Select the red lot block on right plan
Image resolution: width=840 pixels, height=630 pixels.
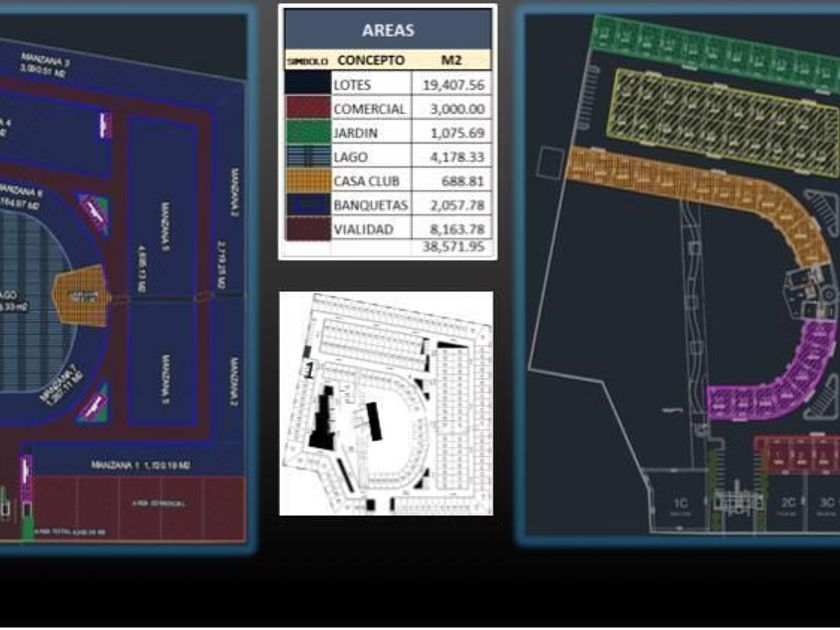(x=797, y=454)
